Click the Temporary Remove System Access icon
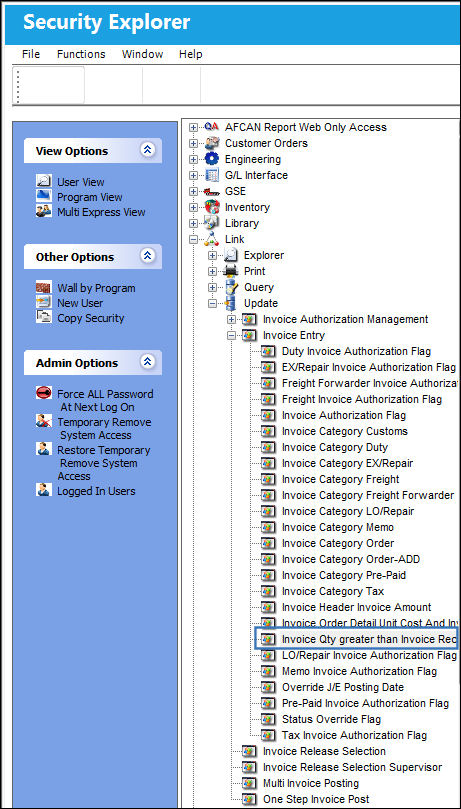Image resolution: width=461 pixels, height=809 pixels. point(44,421)
